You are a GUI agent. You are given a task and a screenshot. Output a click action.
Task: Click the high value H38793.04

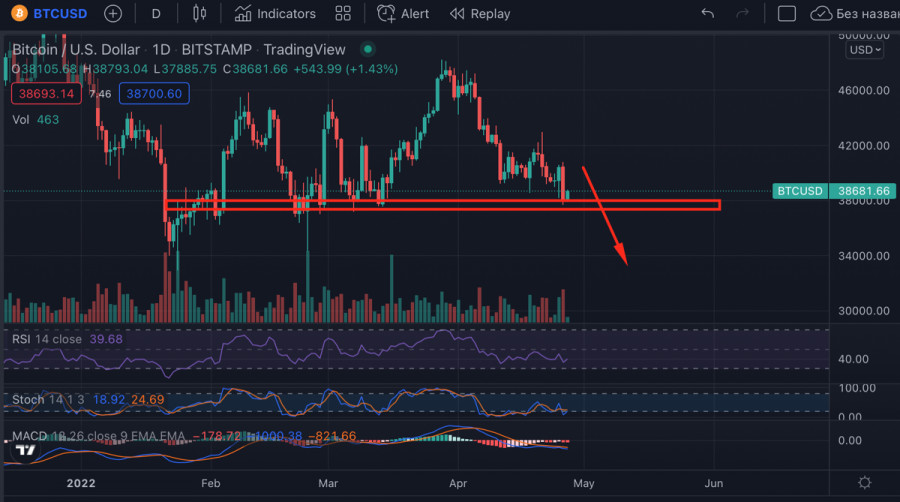click(115, 69)
